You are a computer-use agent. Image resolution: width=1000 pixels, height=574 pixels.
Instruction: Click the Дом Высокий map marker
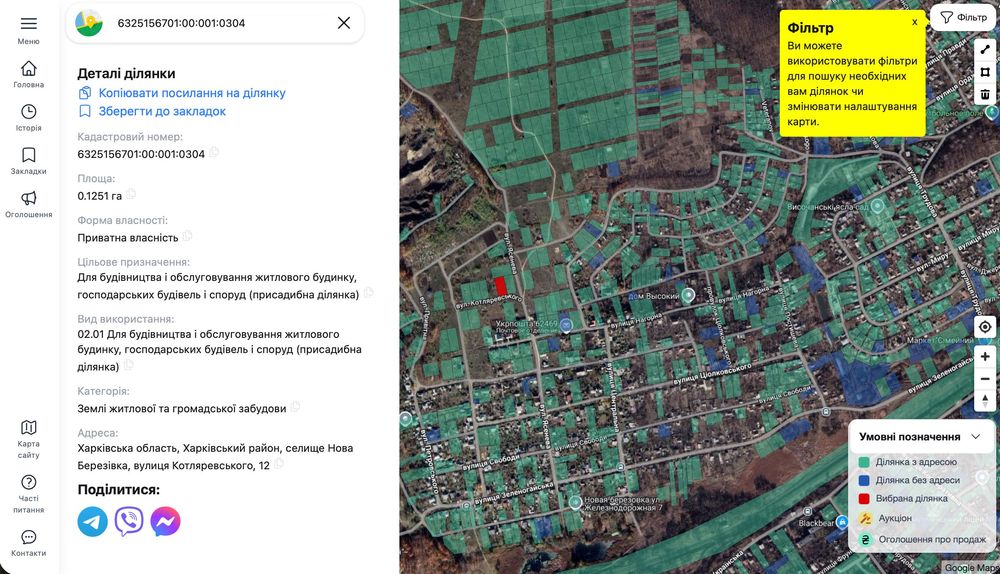tap(688, 295)
